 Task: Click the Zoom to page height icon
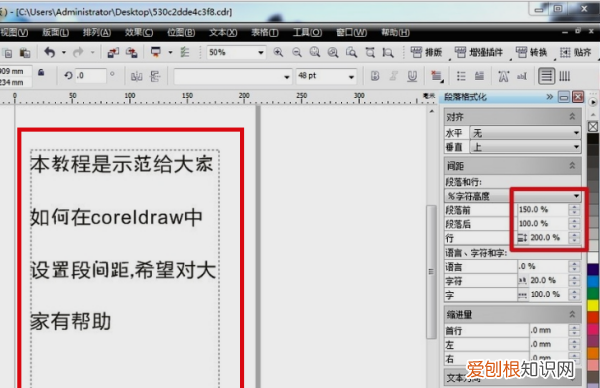point(388,52)
